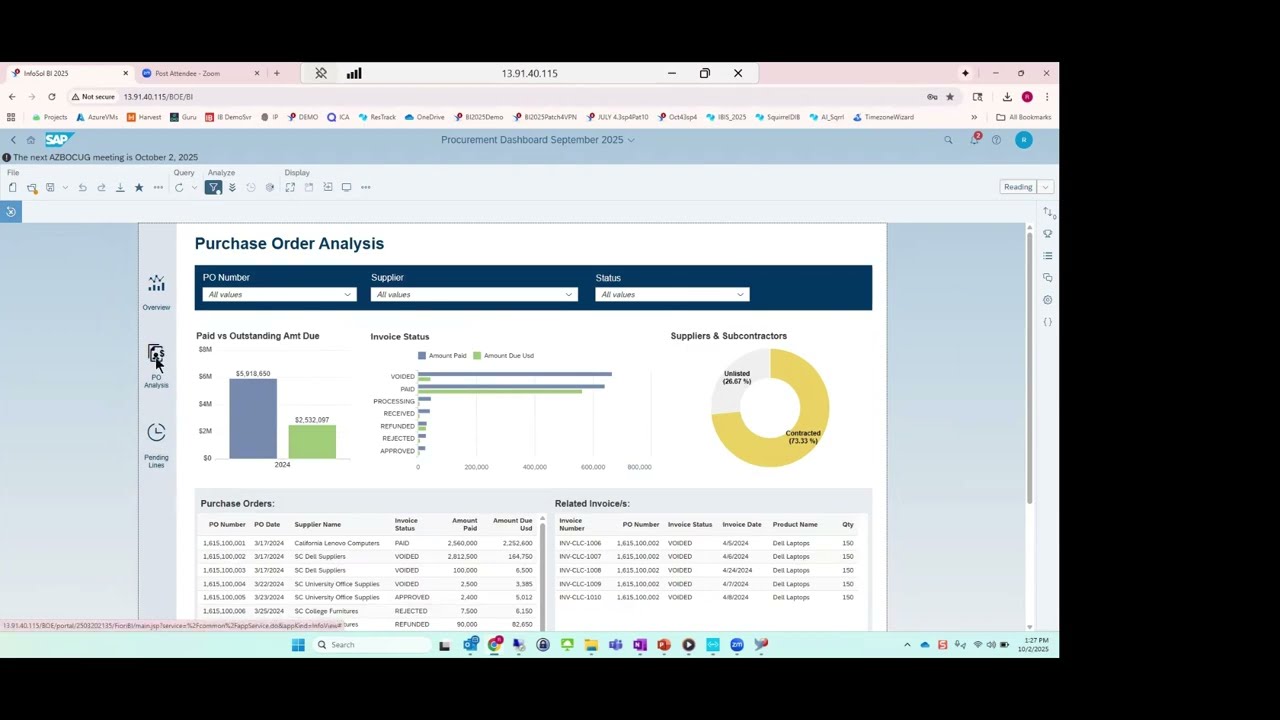1280x720 pixels.
Task: Click the blue Amount Paid 2024 bar
Action: [253, 419]
